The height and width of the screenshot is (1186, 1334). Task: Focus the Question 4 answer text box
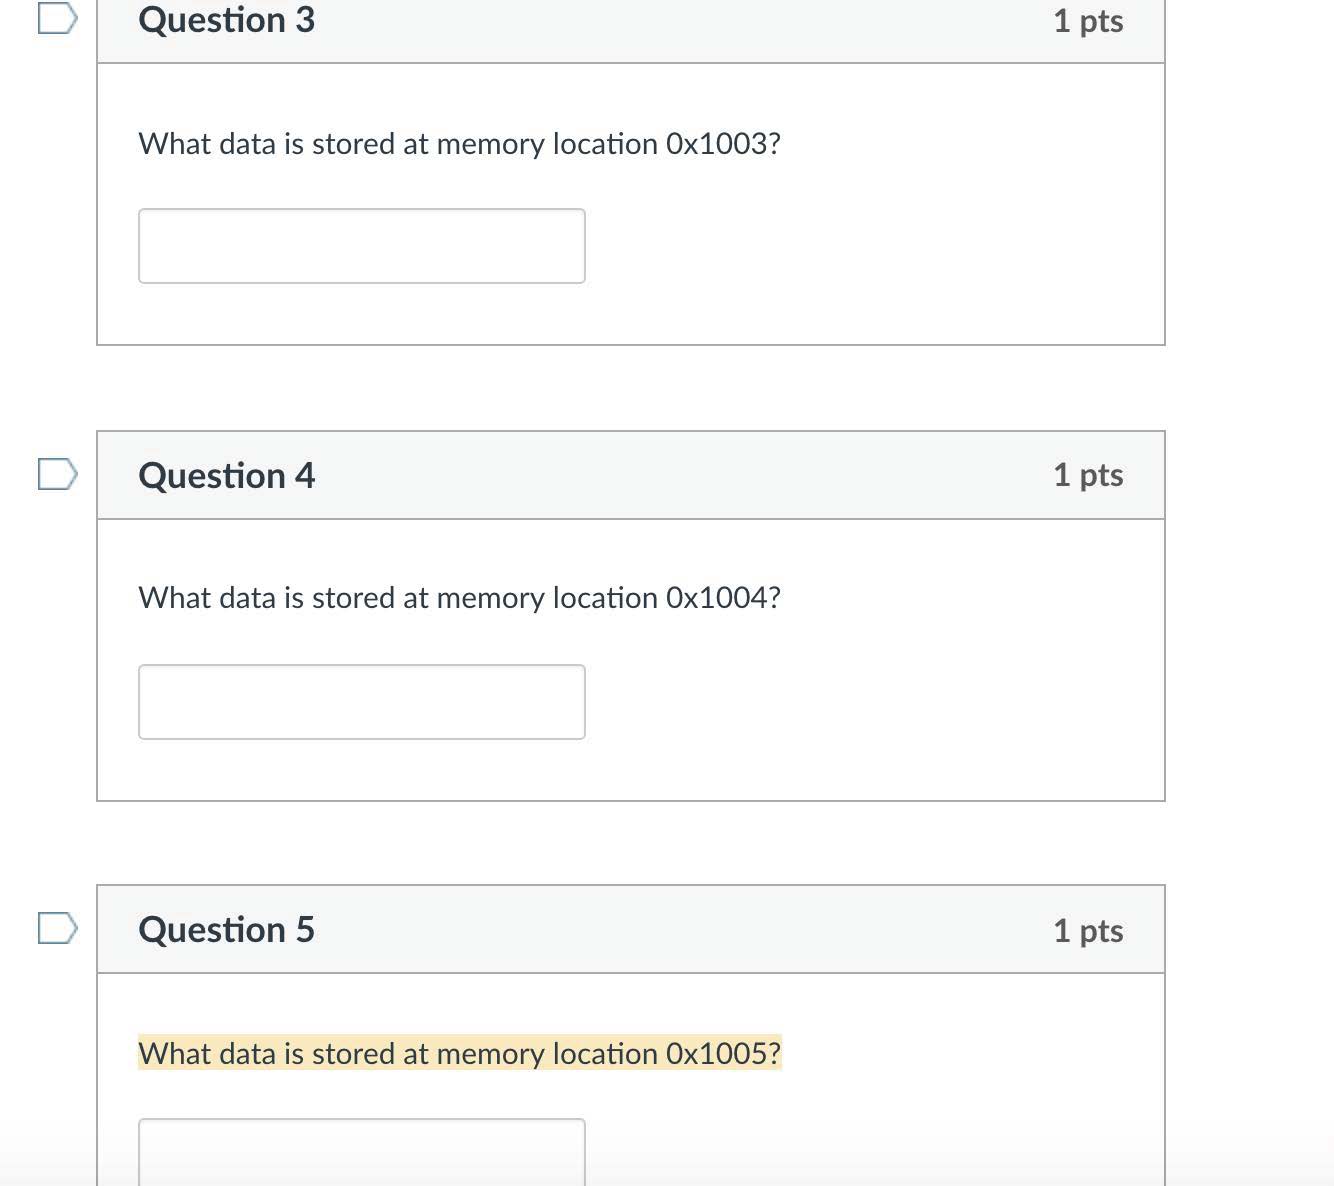pyautogui.click(x=361, y=702)
